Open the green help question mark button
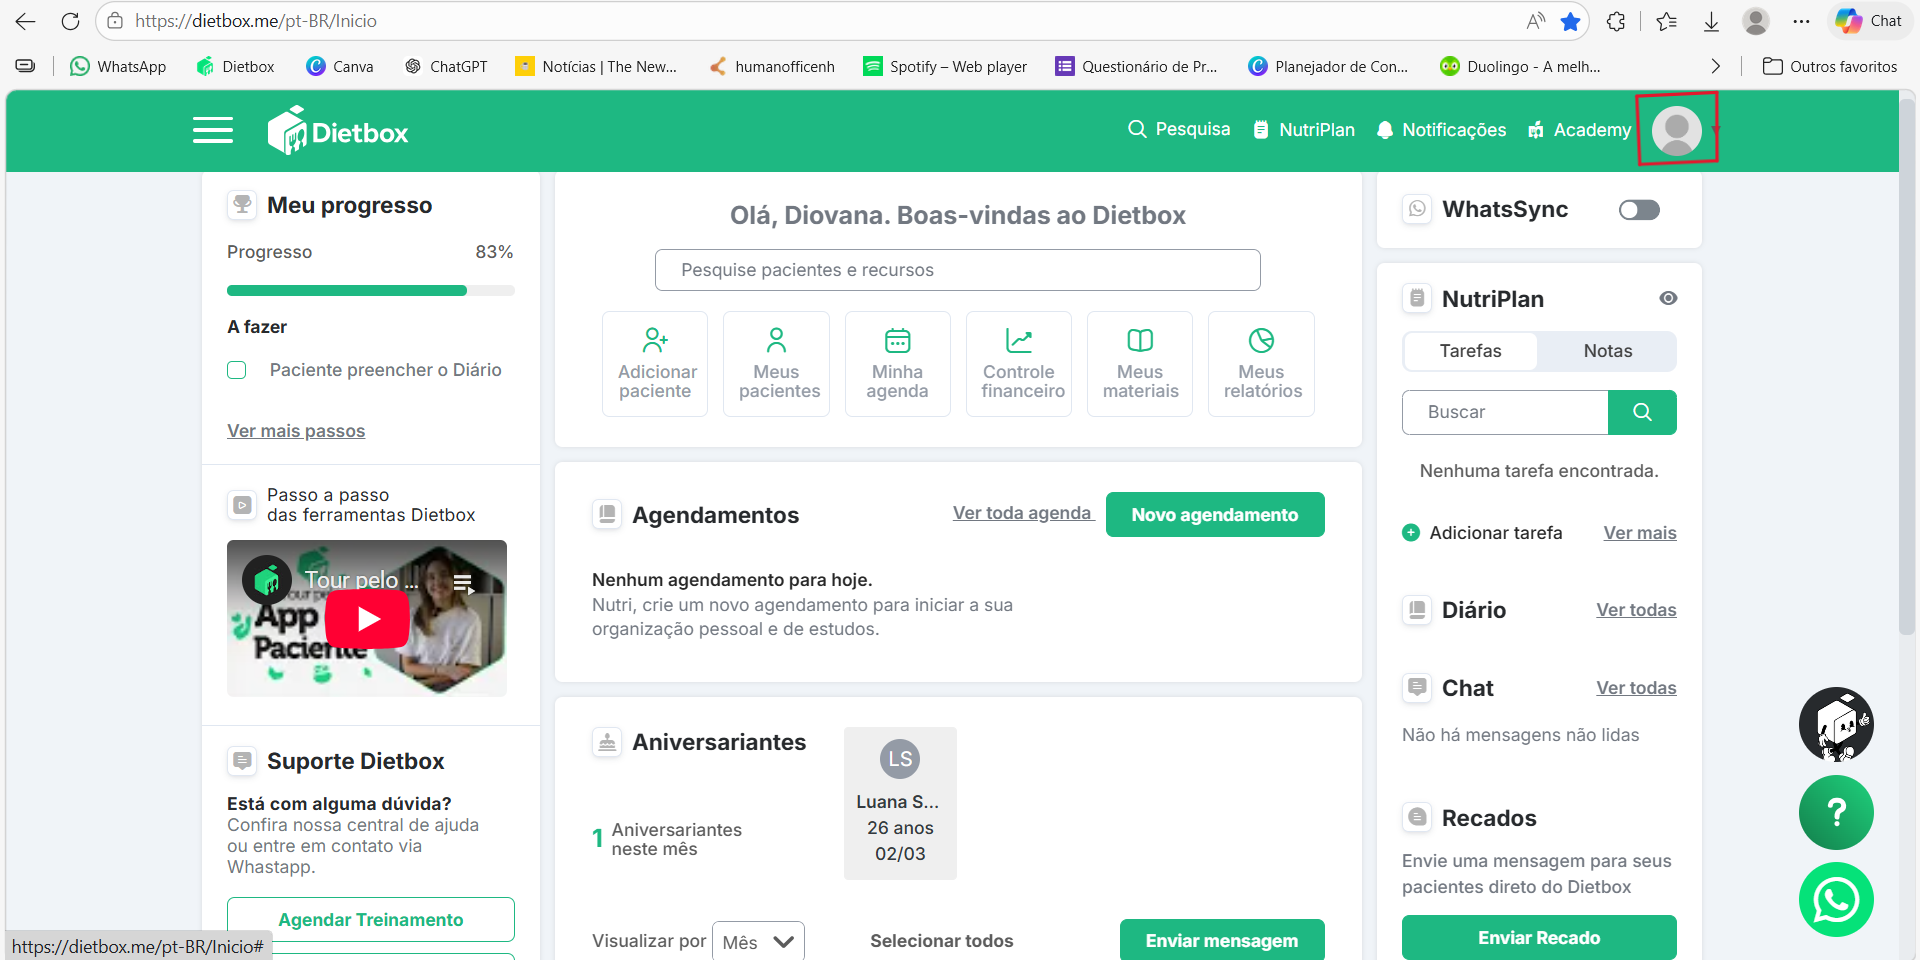This screenshot has width=1920, height=960. [1836, 813]
